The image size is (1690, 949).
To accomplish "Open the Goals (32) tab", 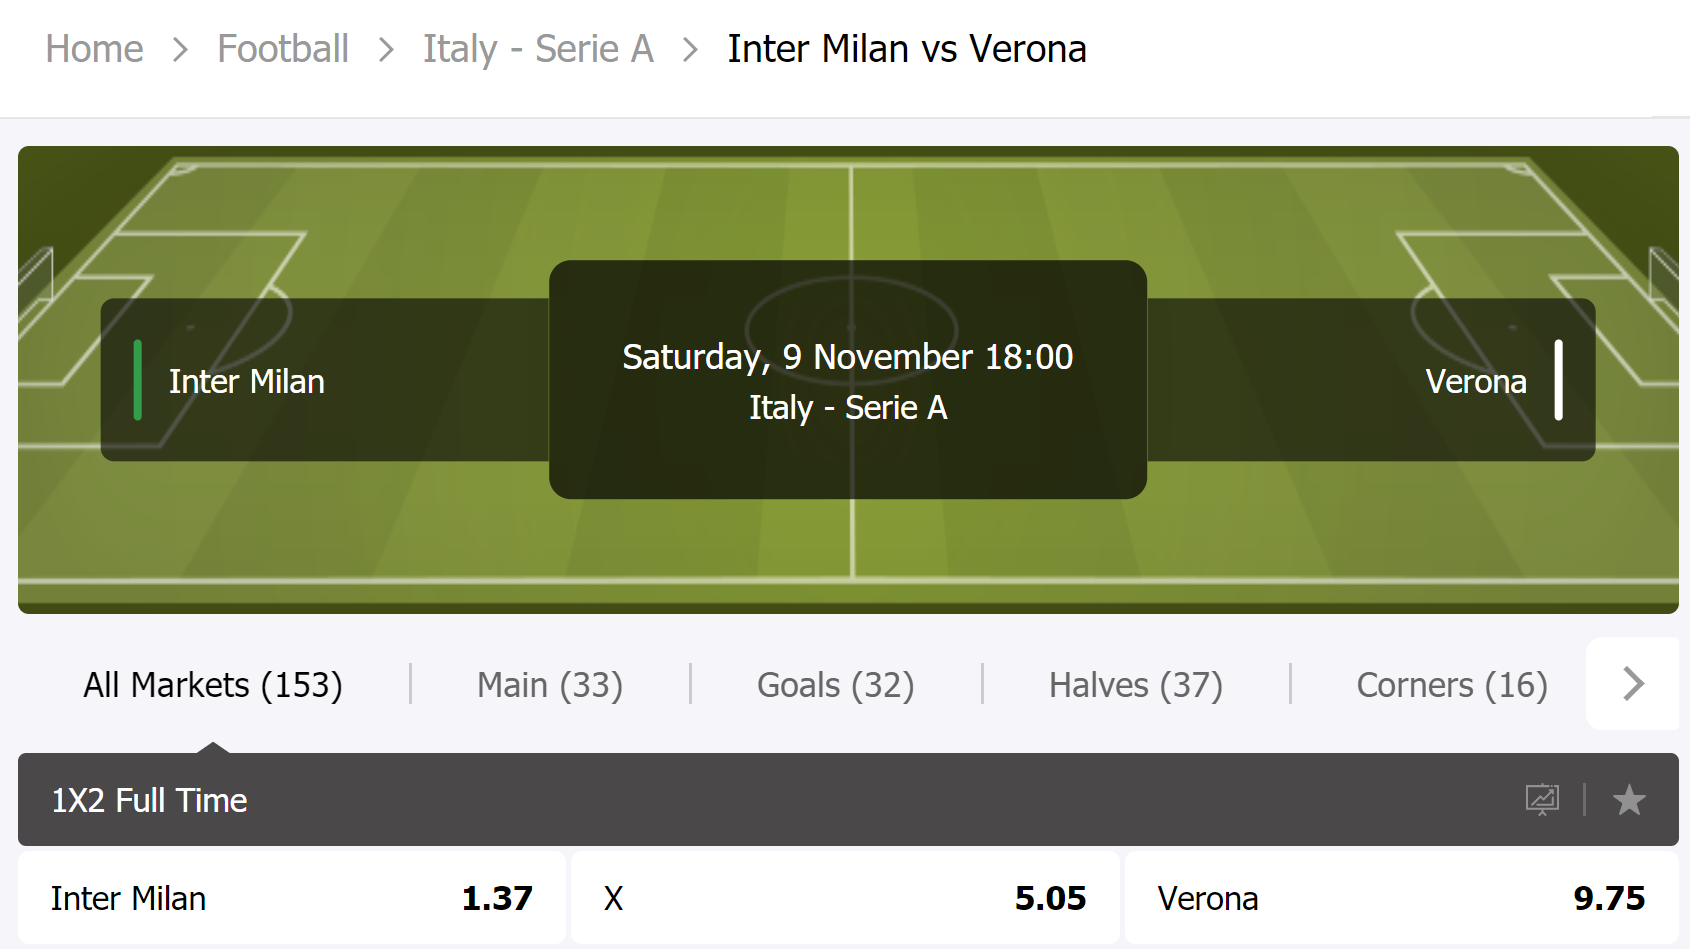I will tap(836, 685).
